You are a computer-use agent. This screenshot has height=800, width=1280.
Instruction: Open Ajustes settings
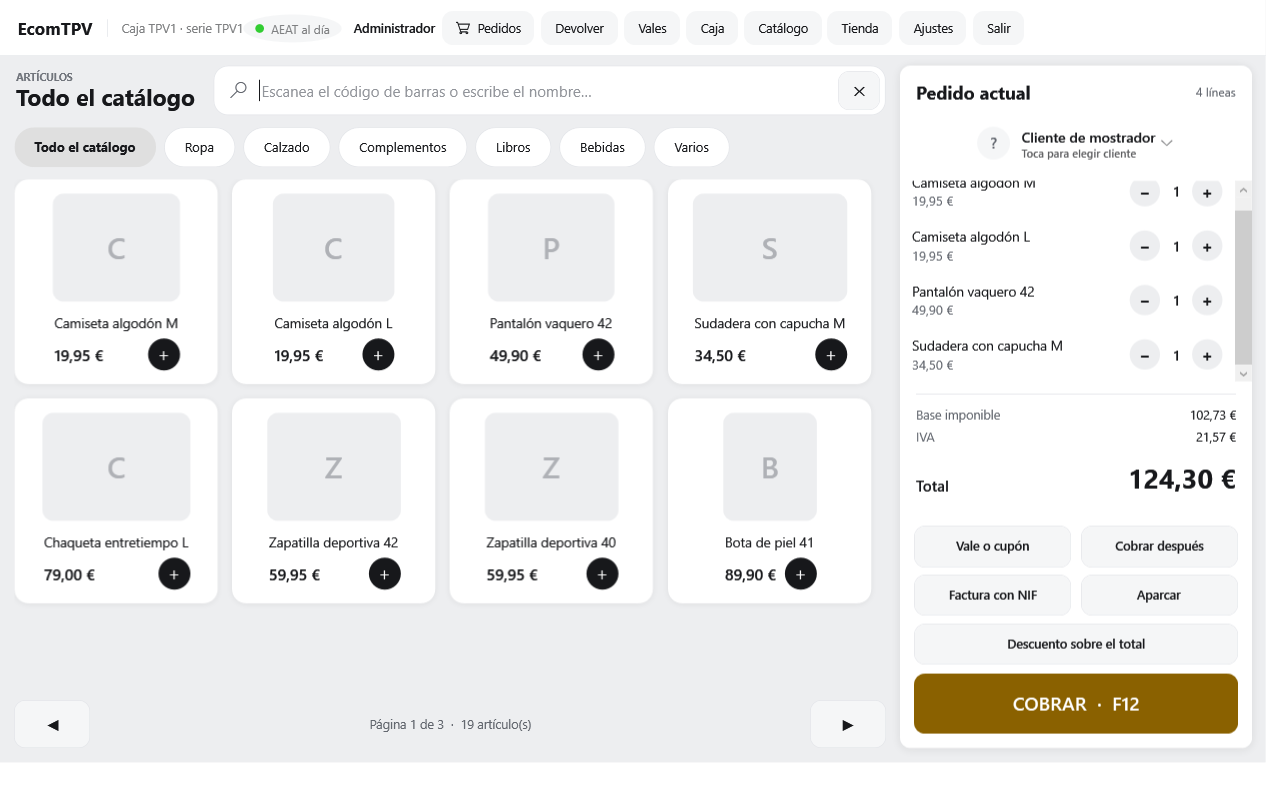tap(933, 28)
